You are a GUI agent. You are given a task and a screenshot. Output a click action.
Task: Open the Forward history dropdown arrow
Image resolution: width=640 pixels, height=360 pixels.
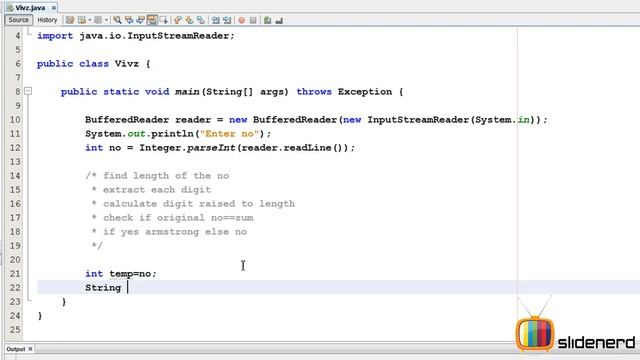click(106, 20)
